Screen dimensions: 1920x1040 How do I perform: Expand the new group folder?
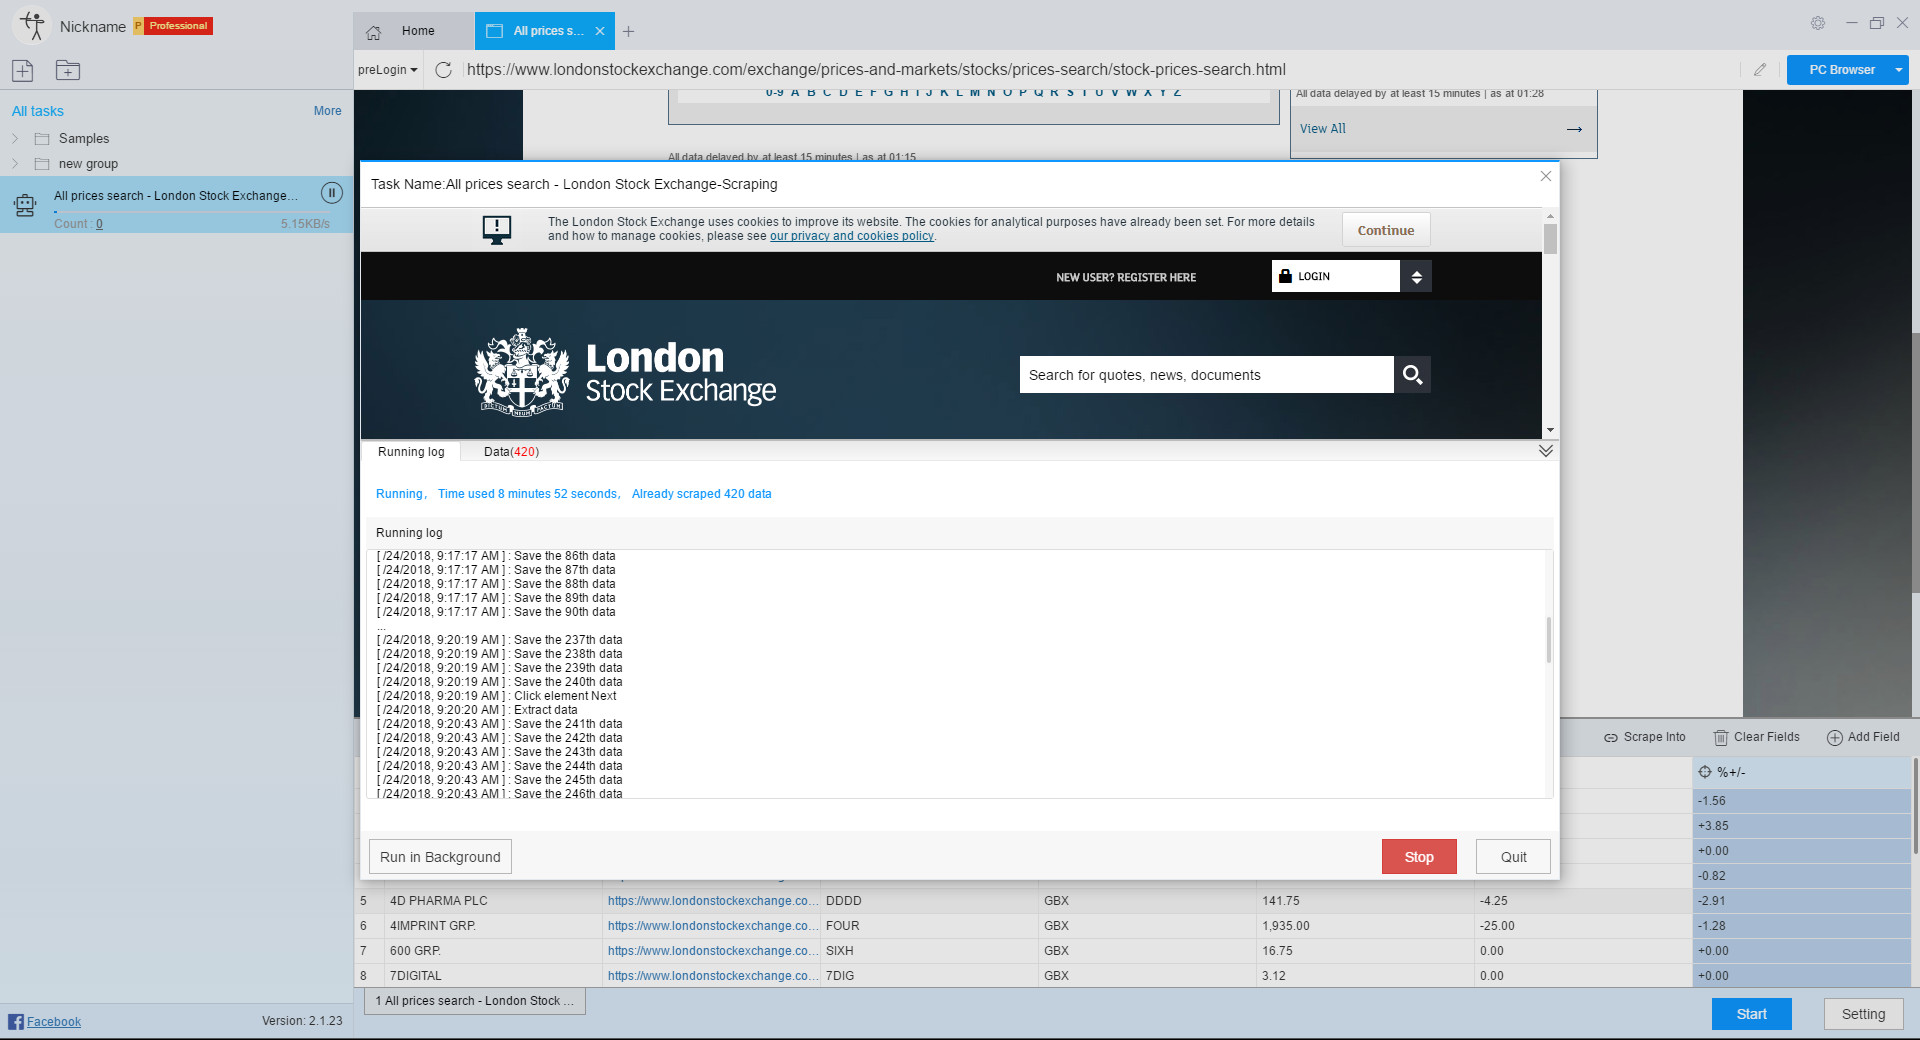click(15, 164)
